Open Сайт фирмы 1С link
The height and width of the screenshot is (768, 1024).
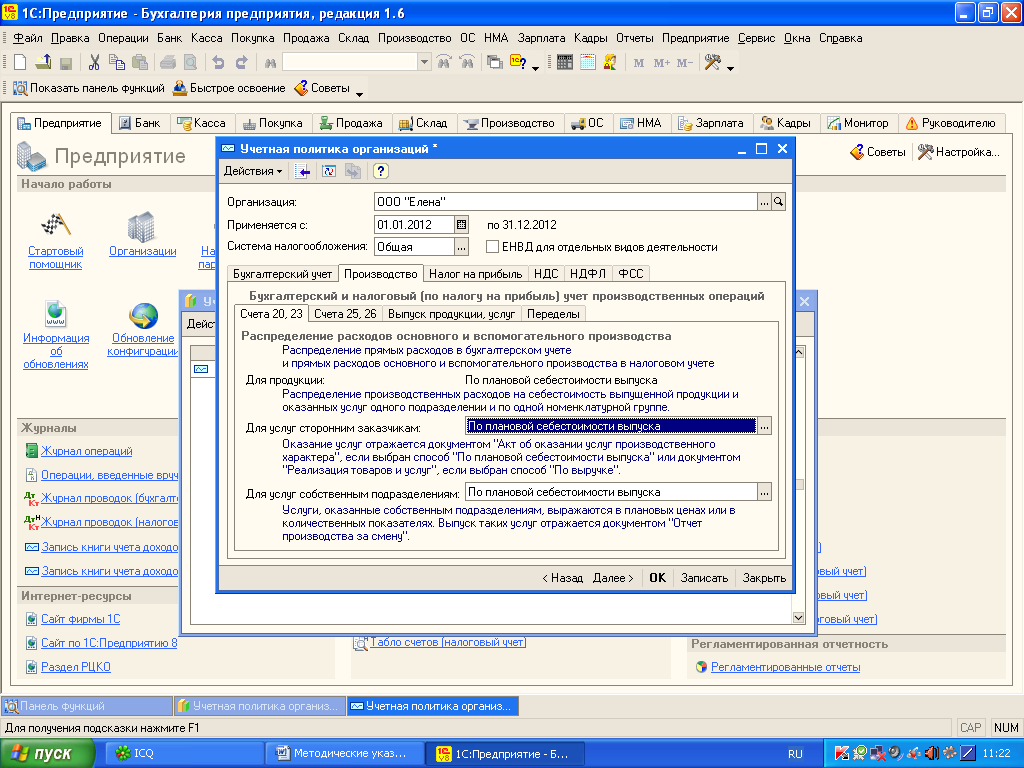tap(80, 619)
